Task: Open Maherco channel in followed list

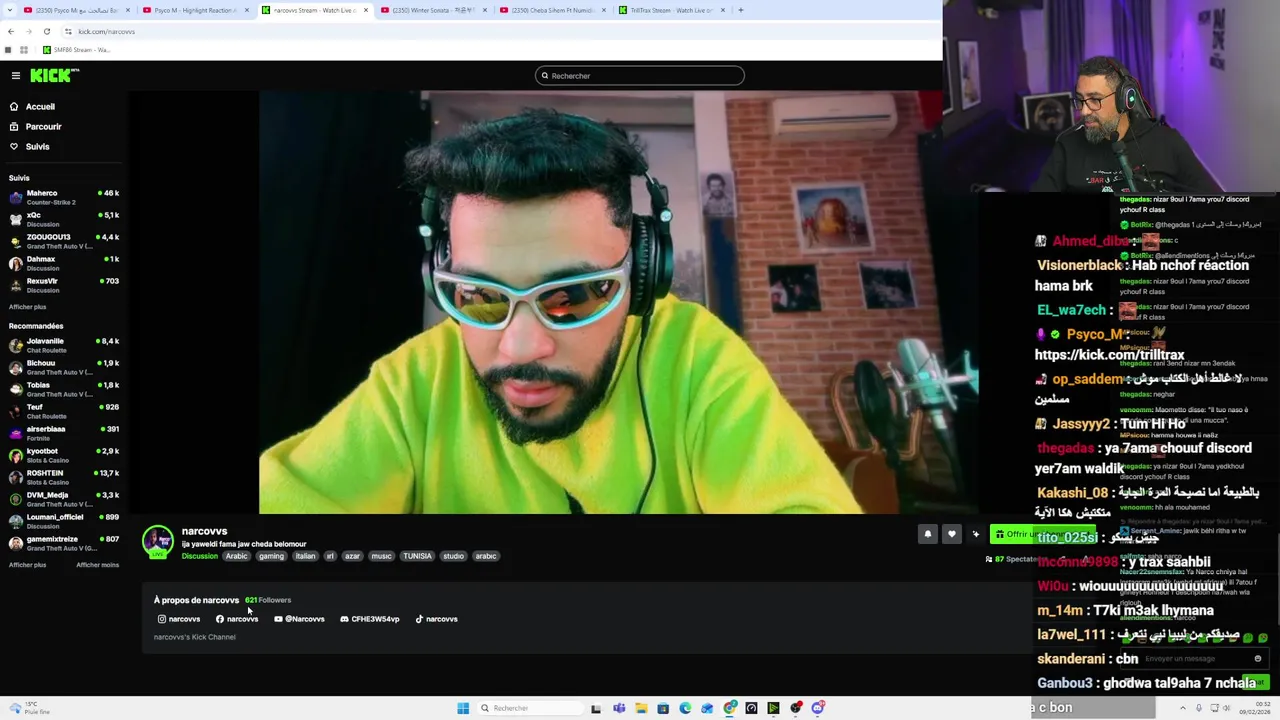Action: pyautogui.click(x=64, y=197)
